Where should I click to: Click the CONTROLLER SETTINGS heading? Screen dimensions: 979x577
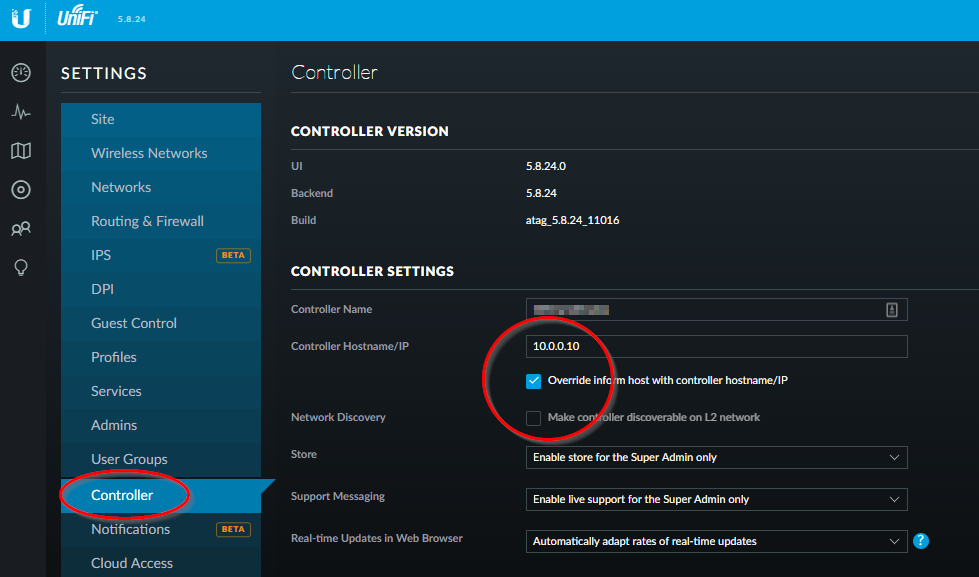[x=372, y=272]
